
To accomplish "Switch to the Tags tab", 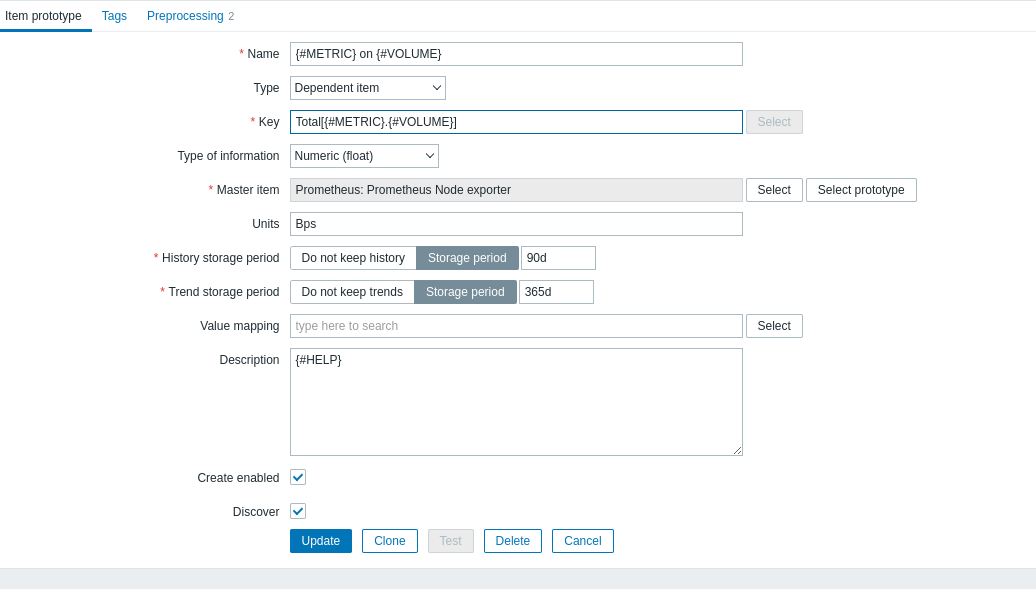I will (x=113, y=16).
